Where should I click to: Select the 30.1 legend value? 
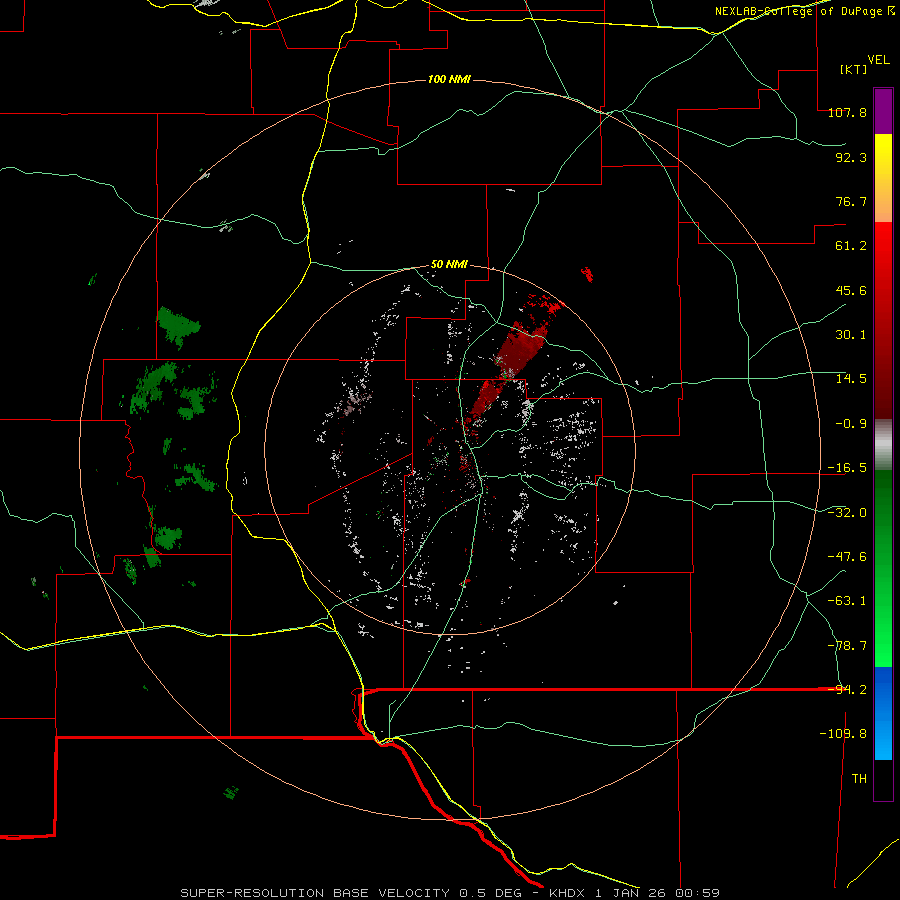click(851, 335)
